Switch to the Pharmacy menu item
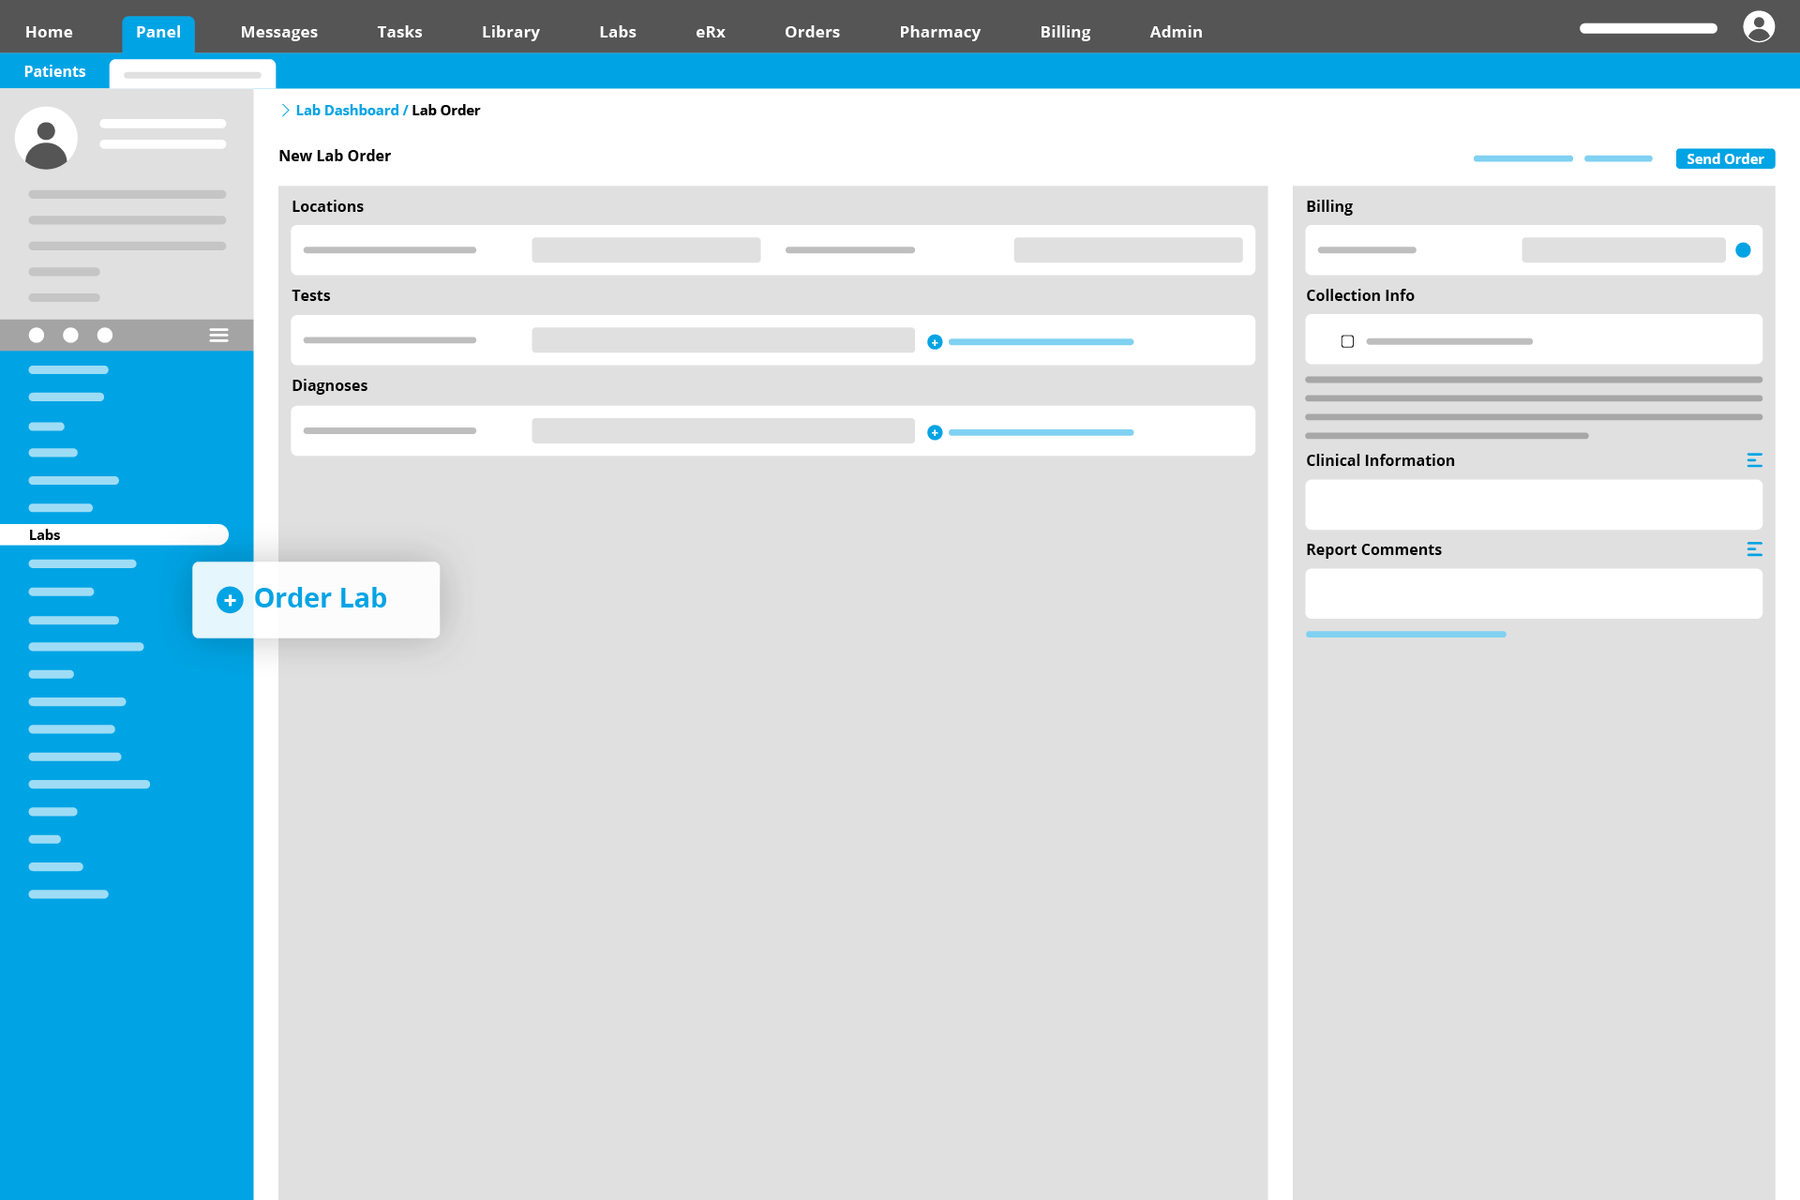 tap(939, 32)
